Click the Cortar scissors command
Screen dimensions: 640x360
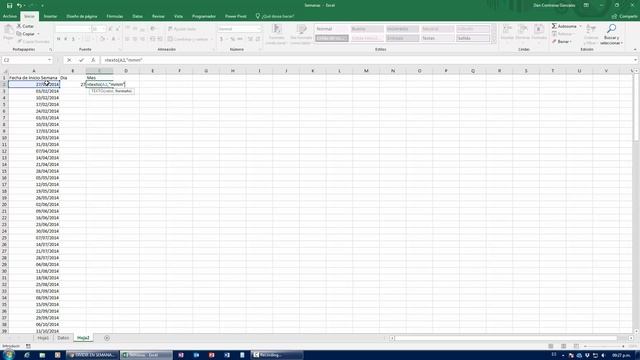[25, 26]
